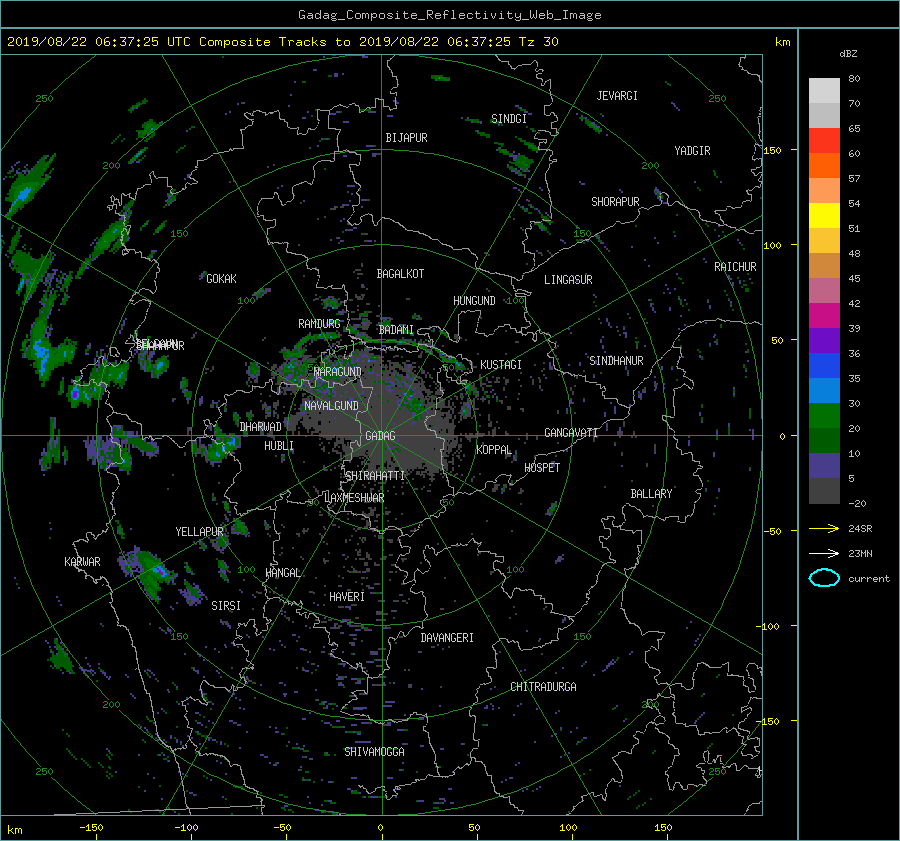The width and height of the screenshot is (900, 841).
Task: Select the 39 dBZ purple legend swatch
Action: click(x=824, y=340)
